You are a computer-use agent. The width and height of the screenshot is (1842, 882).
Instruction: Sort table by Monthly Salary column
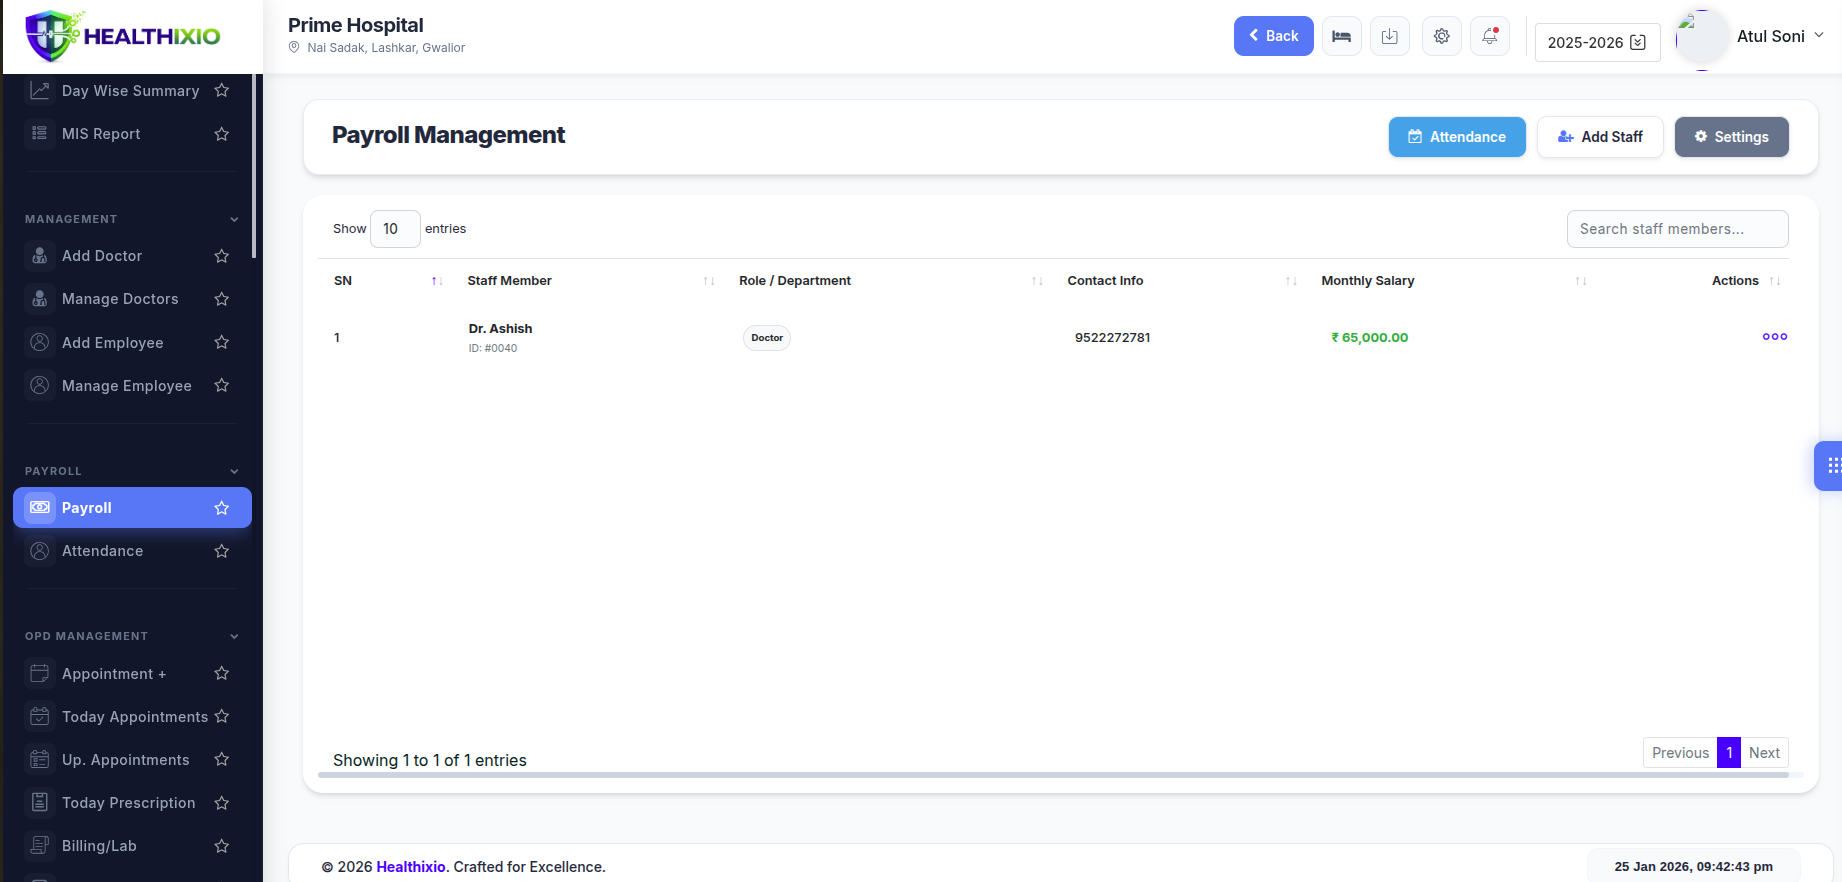point(1581,281)
